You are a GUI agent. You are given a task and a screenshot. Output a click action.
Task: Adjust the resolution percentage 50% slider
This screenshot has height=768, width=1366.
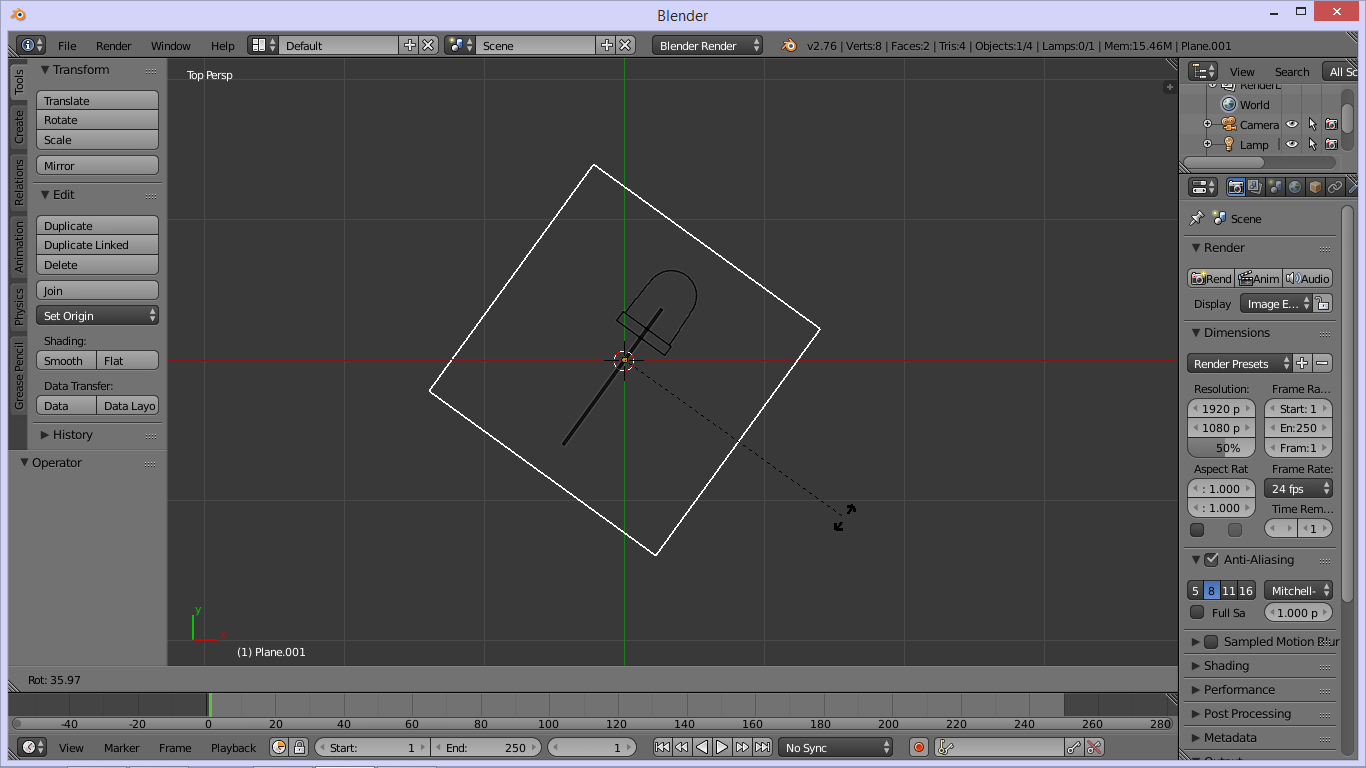point(1221,448)
